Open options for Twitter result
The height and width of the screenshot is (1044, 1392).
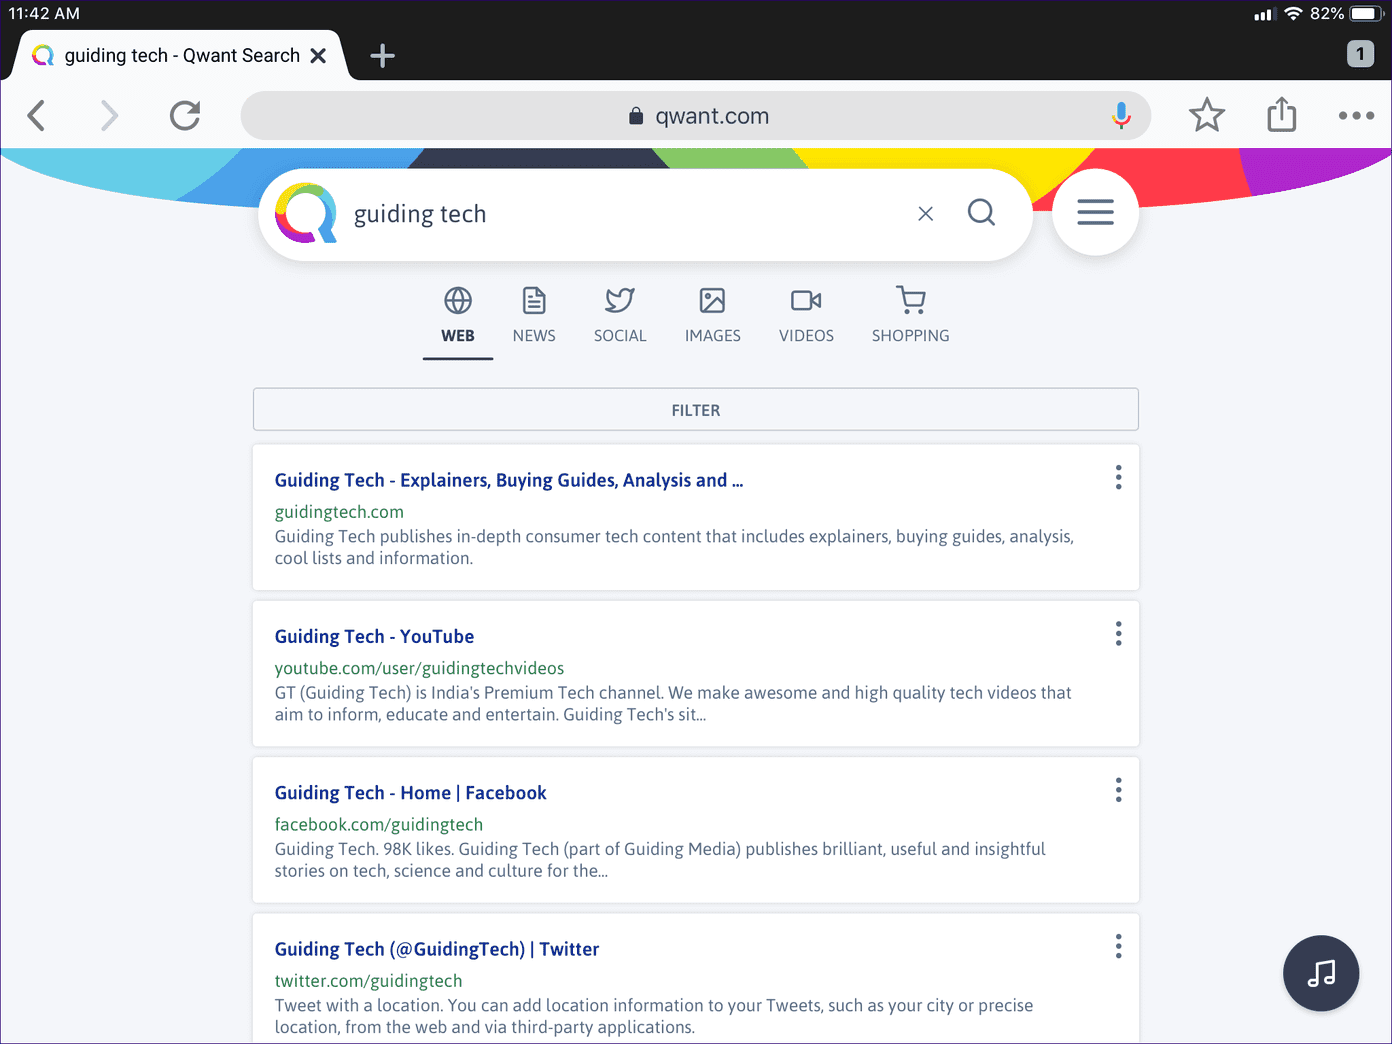[1118, 946]
